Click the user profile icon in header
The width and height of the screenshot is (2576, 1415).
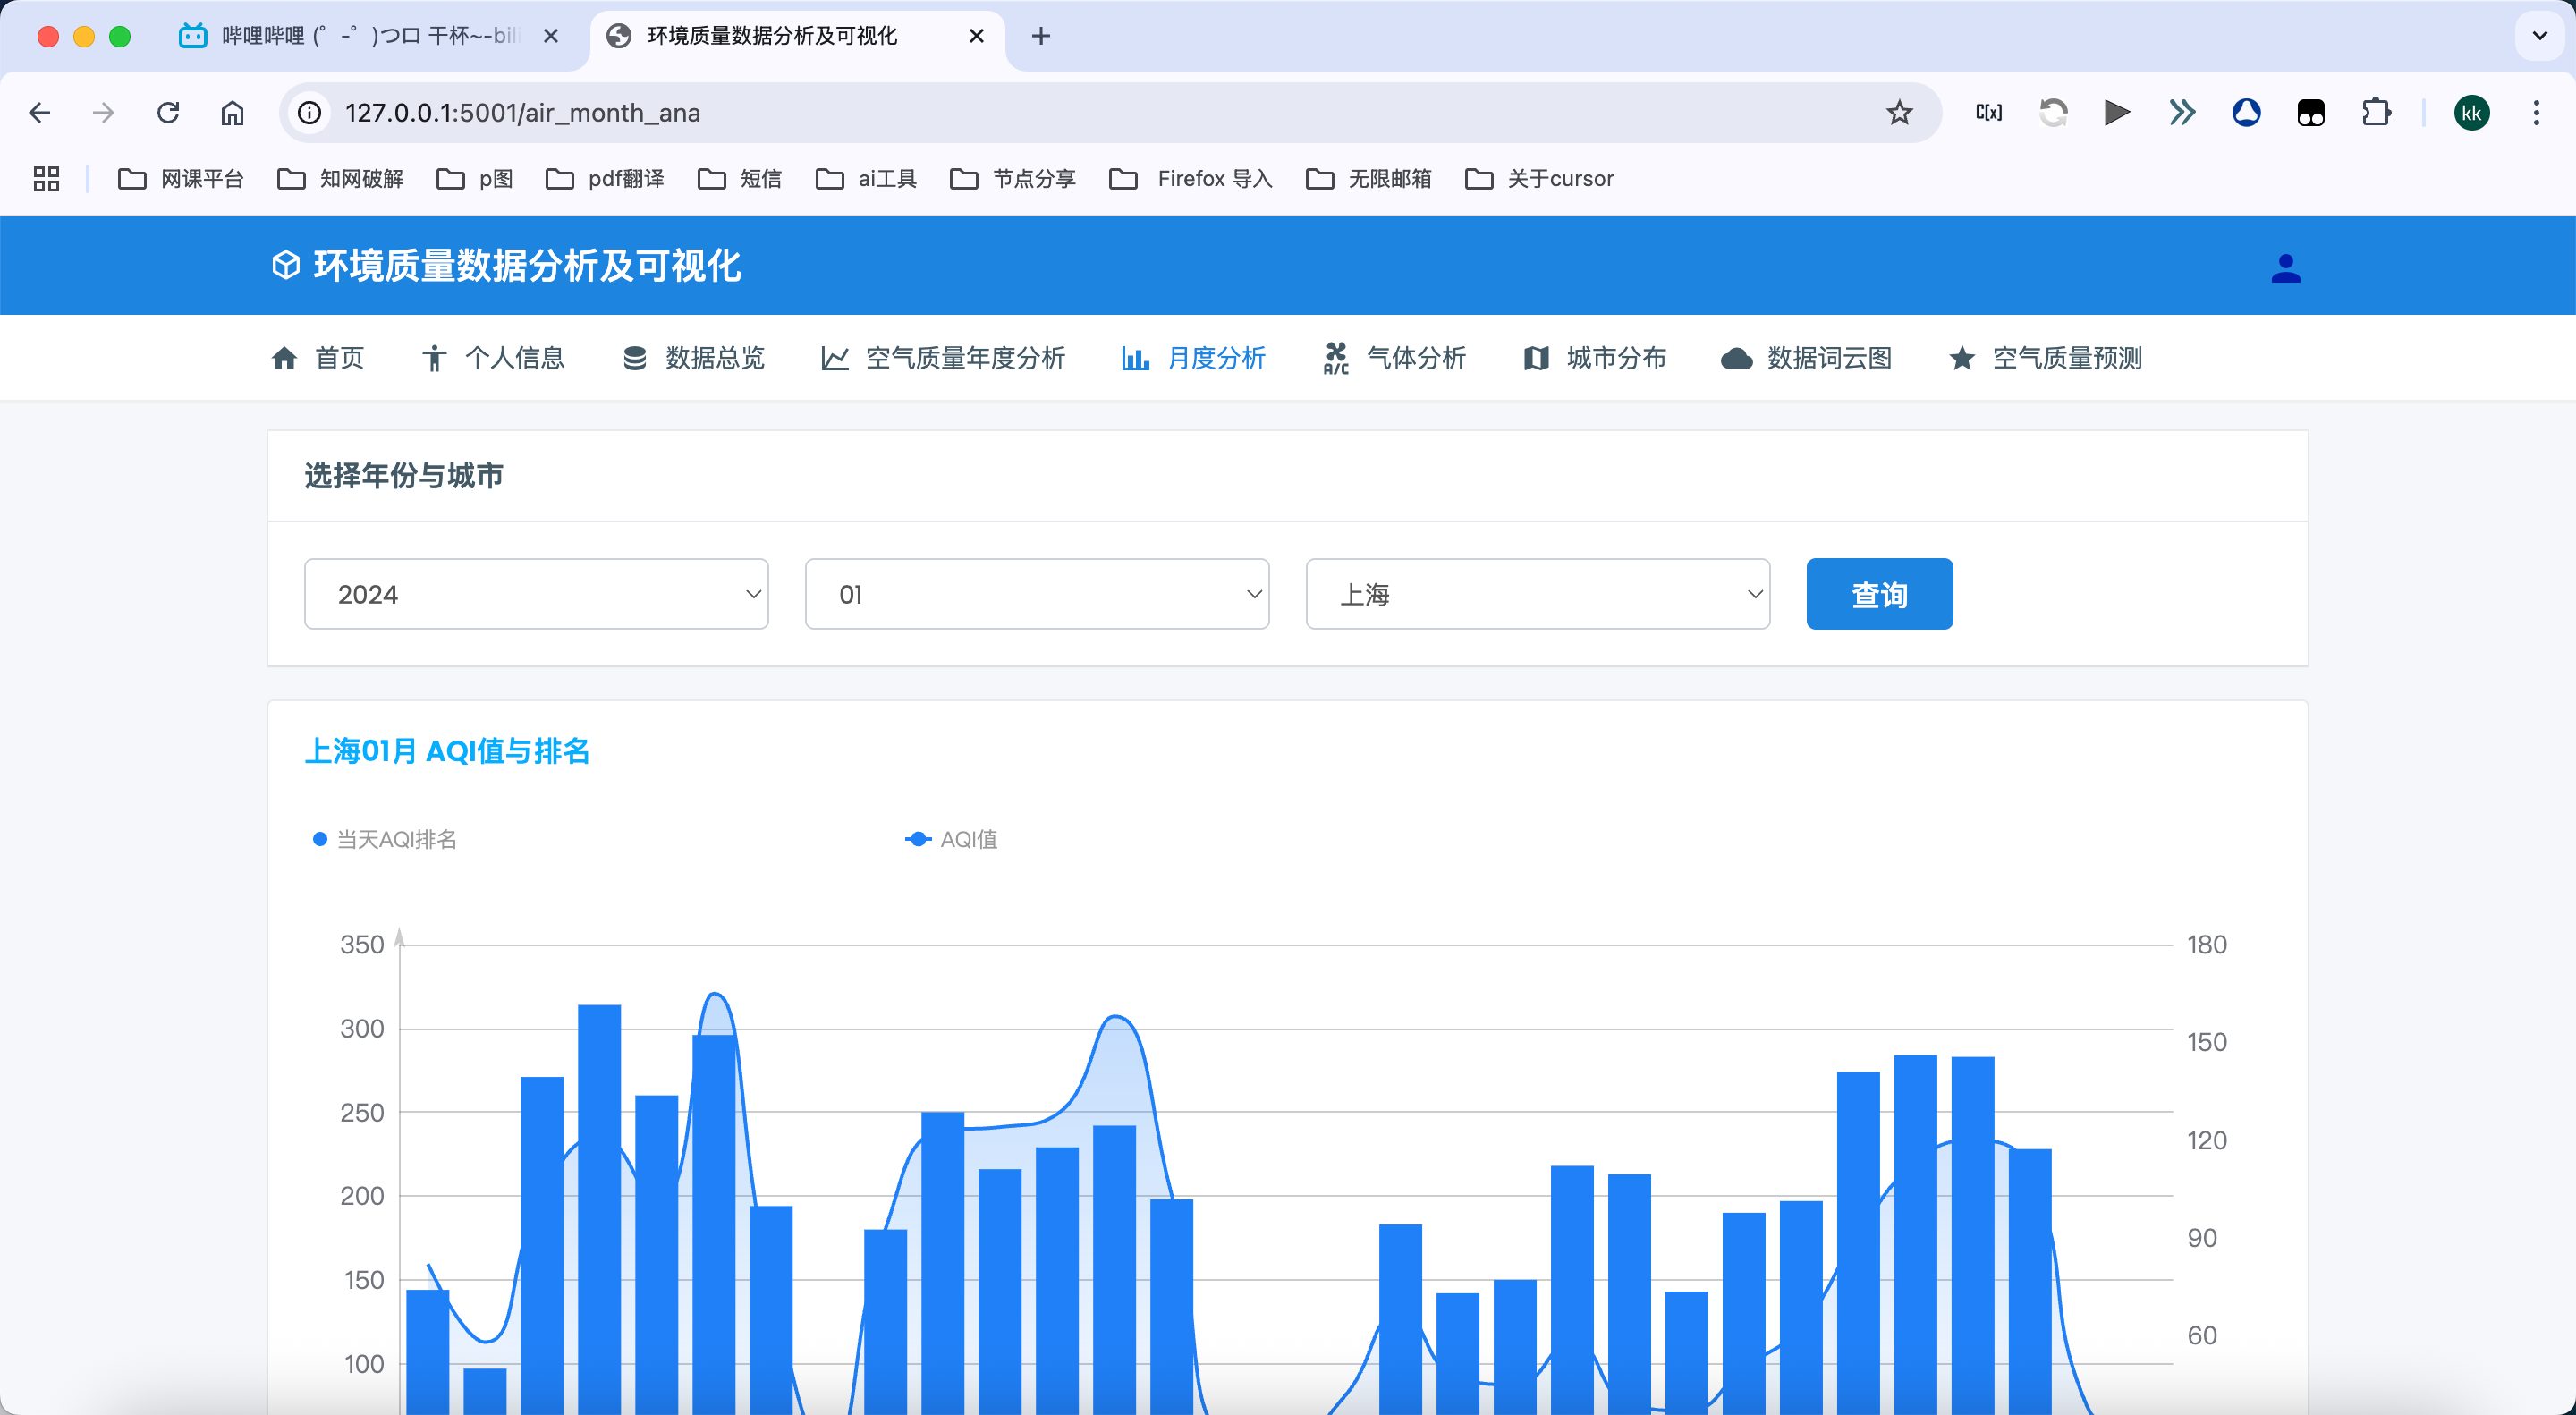point(2285,267)
